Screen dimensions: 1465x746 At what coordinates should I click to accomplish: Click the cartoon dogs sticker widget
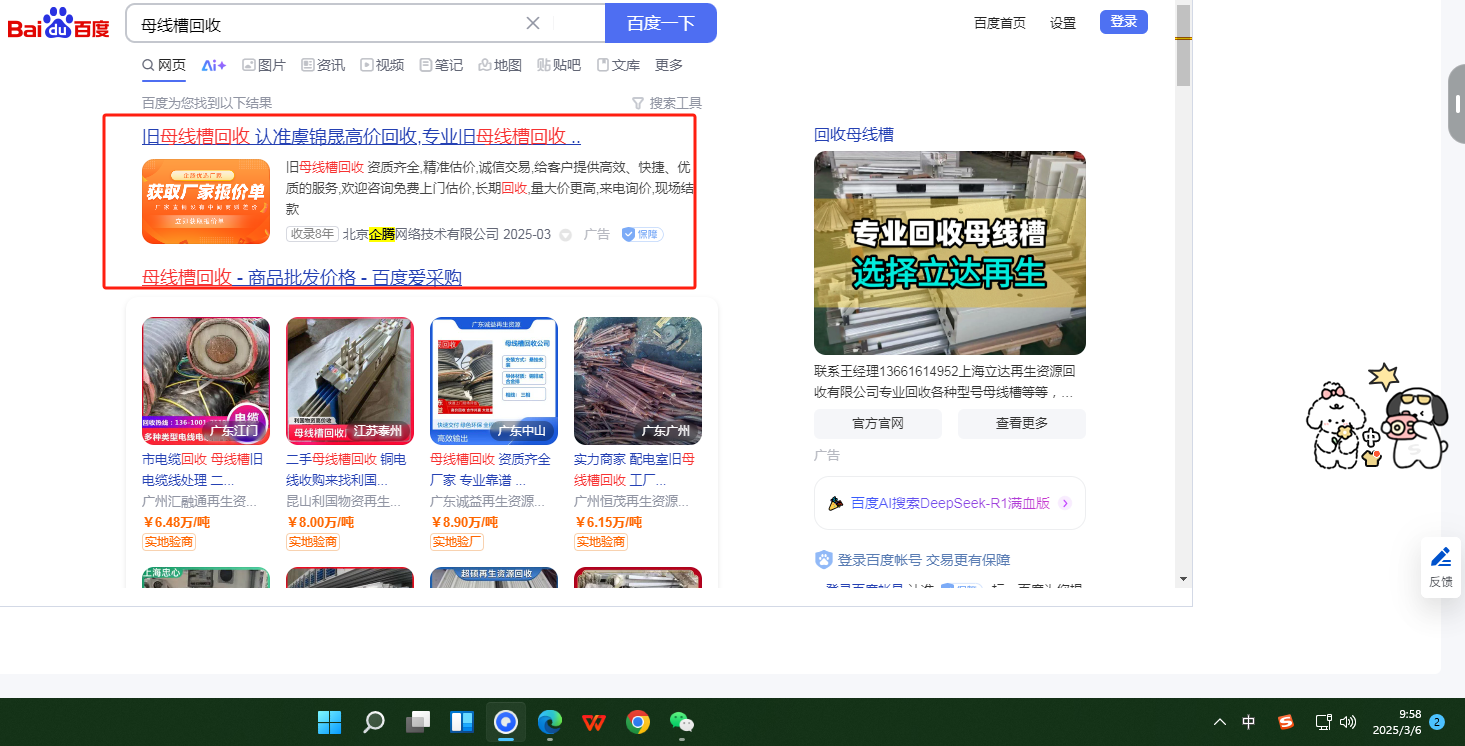(1378, 417)
